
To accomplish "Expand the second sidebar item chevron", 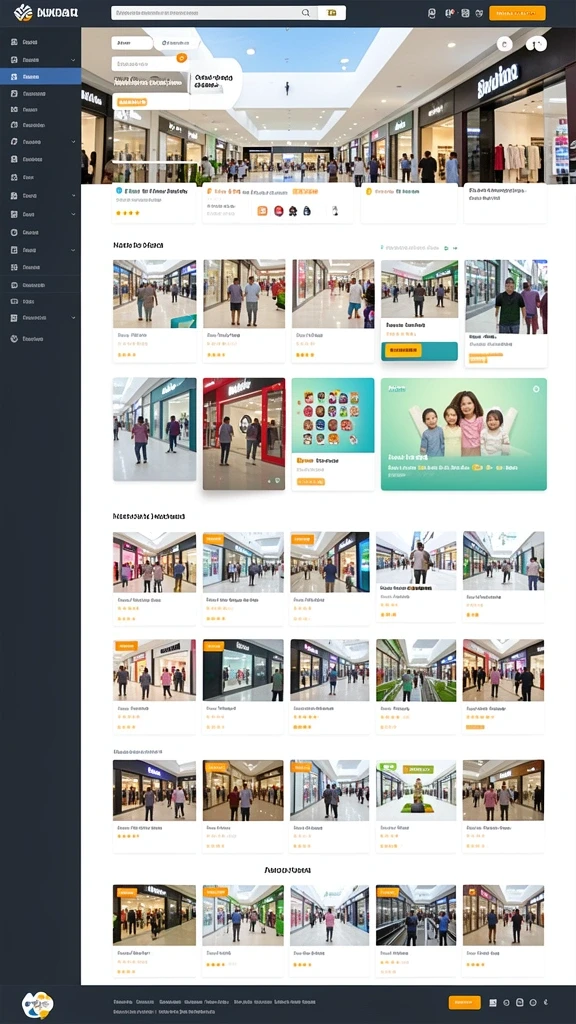I will [x=73, y=59].
